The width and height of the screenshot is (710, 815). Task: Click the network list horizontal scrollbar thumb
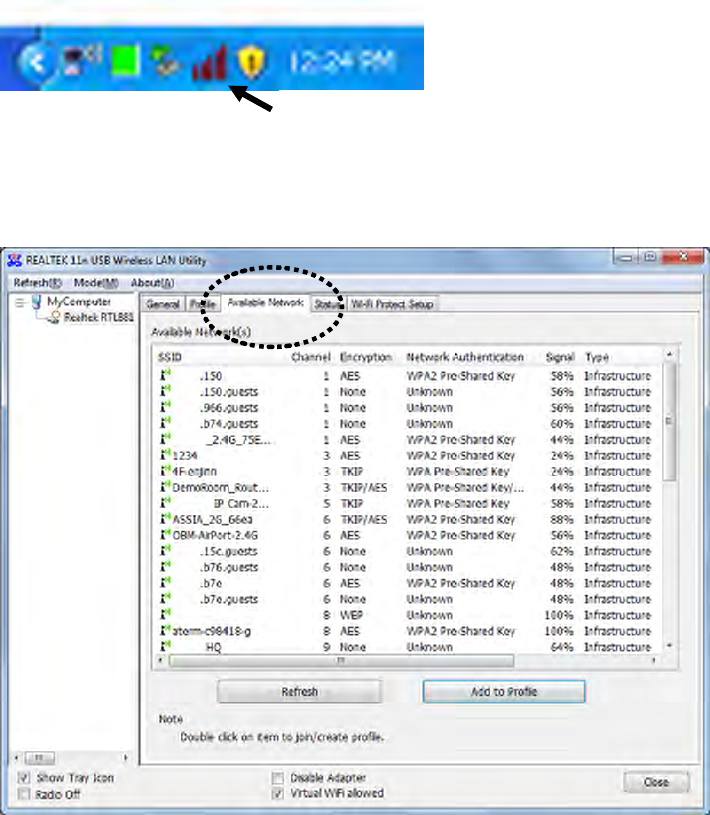341,661
